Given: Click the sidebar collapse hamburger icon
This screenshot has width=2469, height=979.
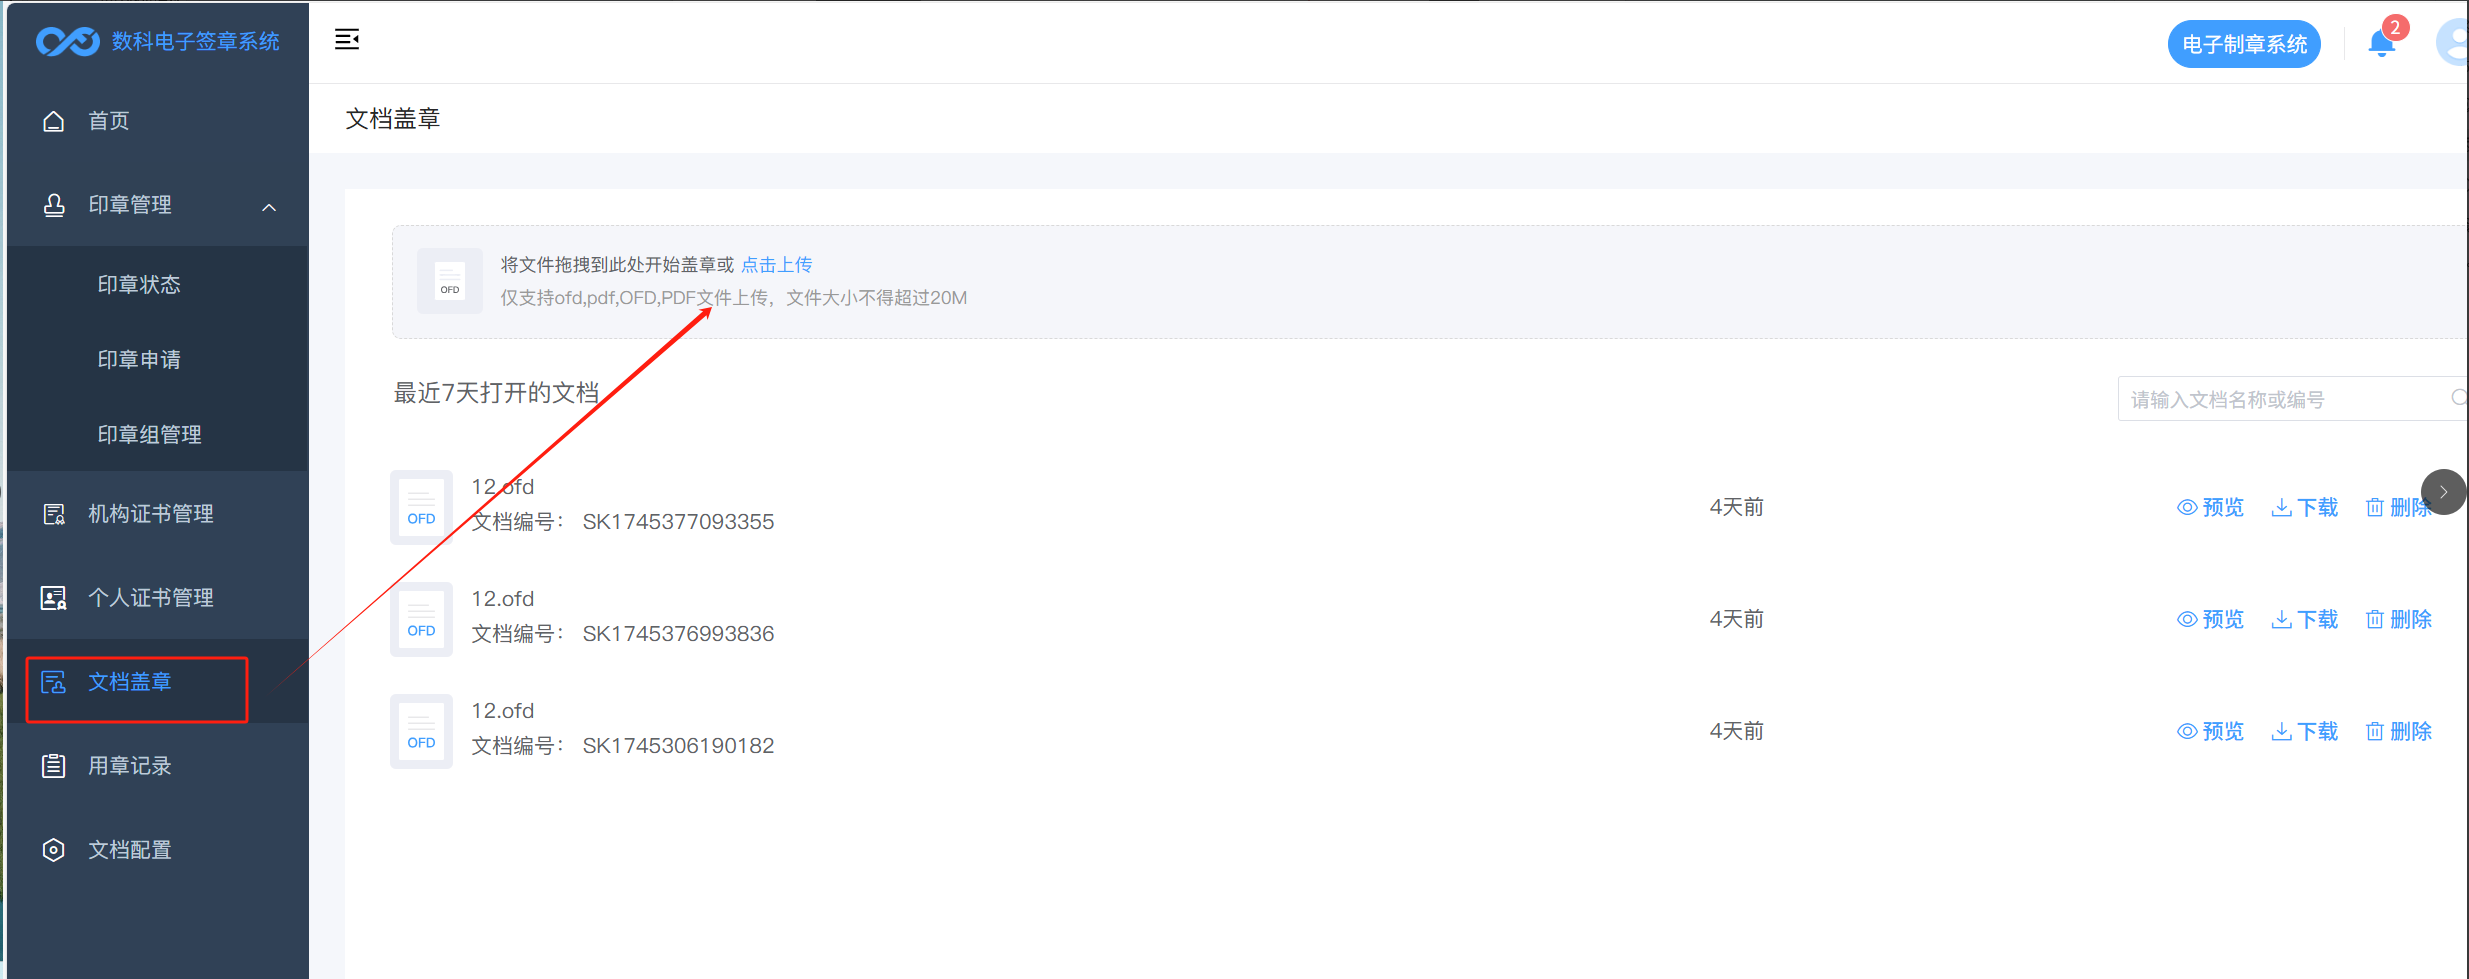Looking at the screenshot, I should tap(347, 40).
